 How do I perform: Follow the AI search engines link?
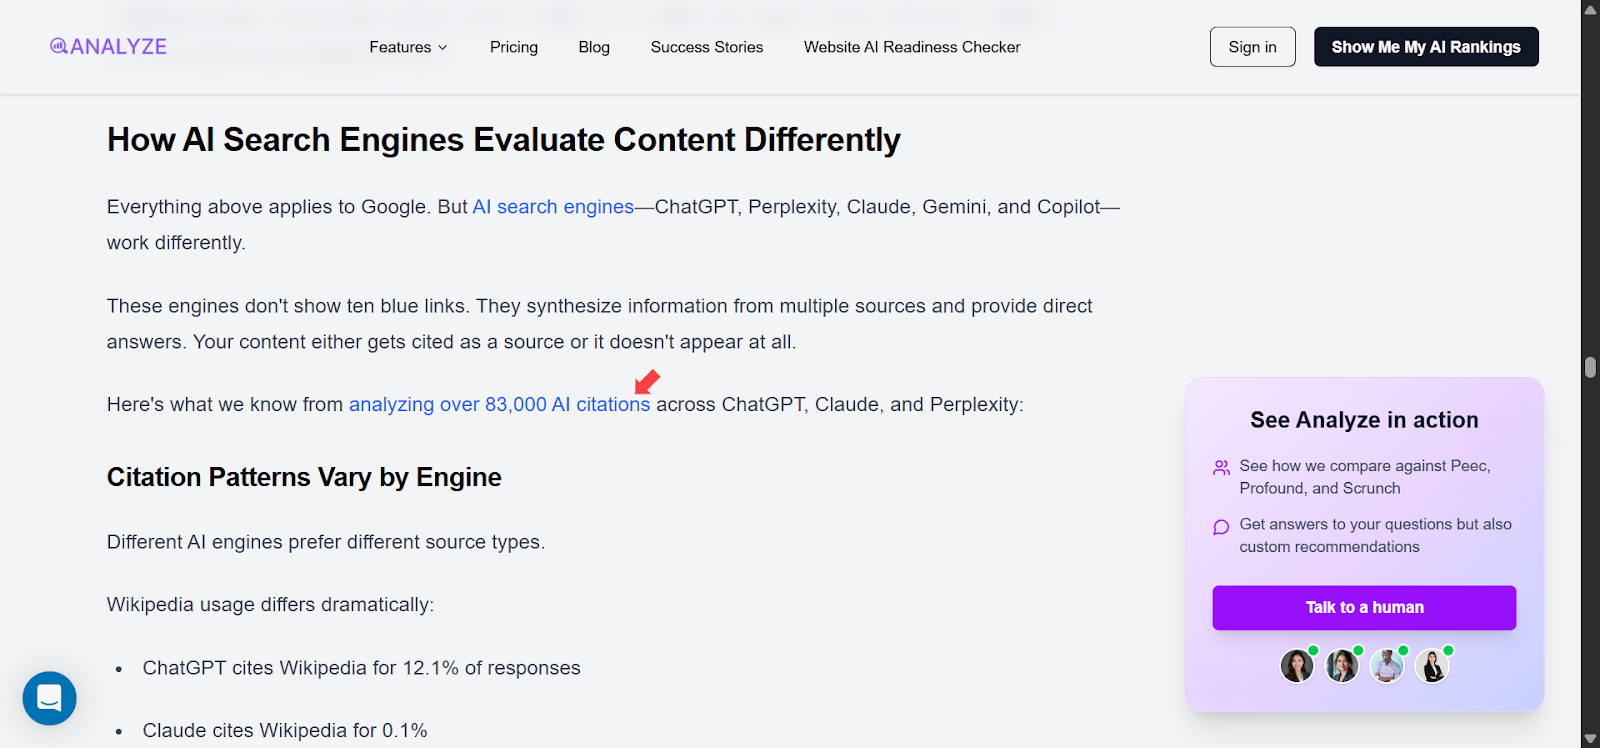pyautogui.click(x=553, y=207)
